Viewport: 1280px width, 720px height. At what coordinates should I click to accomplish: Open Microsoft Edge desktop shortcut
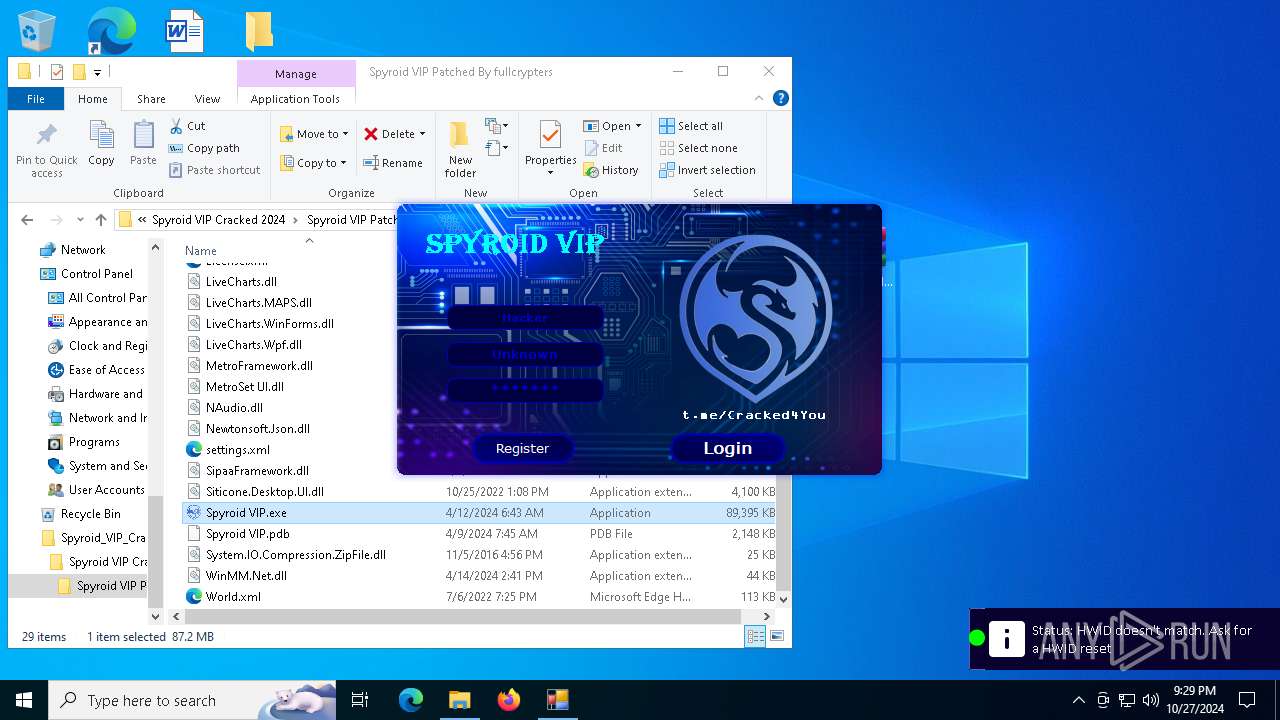tap(111, 31)
